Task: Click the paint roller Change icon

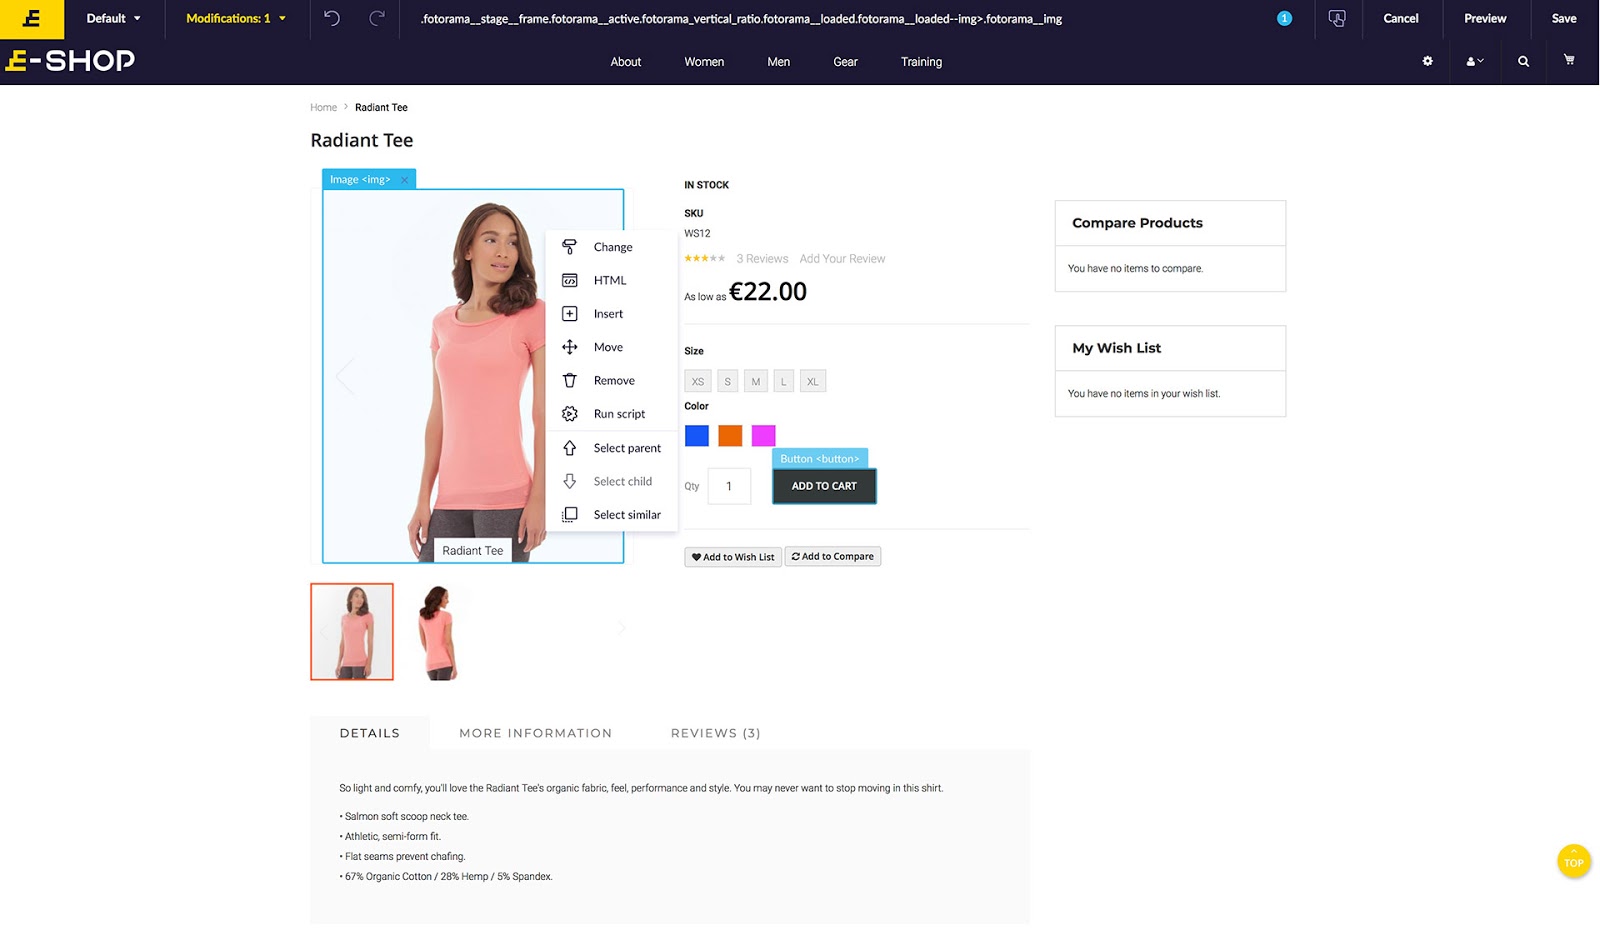Action: coord(569,247)
